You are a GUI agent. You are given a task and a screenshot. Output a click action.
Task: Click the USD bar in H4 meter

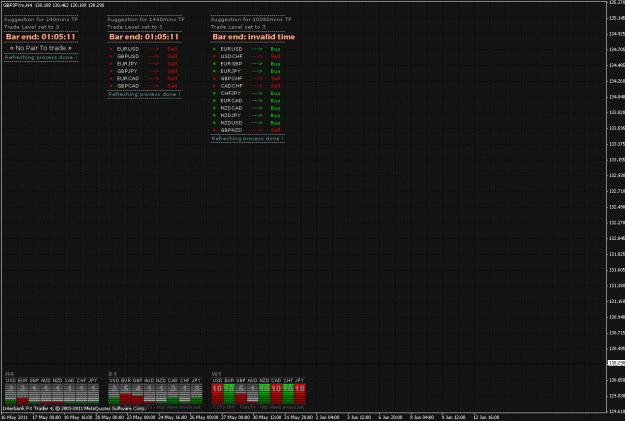pos(10,393)
